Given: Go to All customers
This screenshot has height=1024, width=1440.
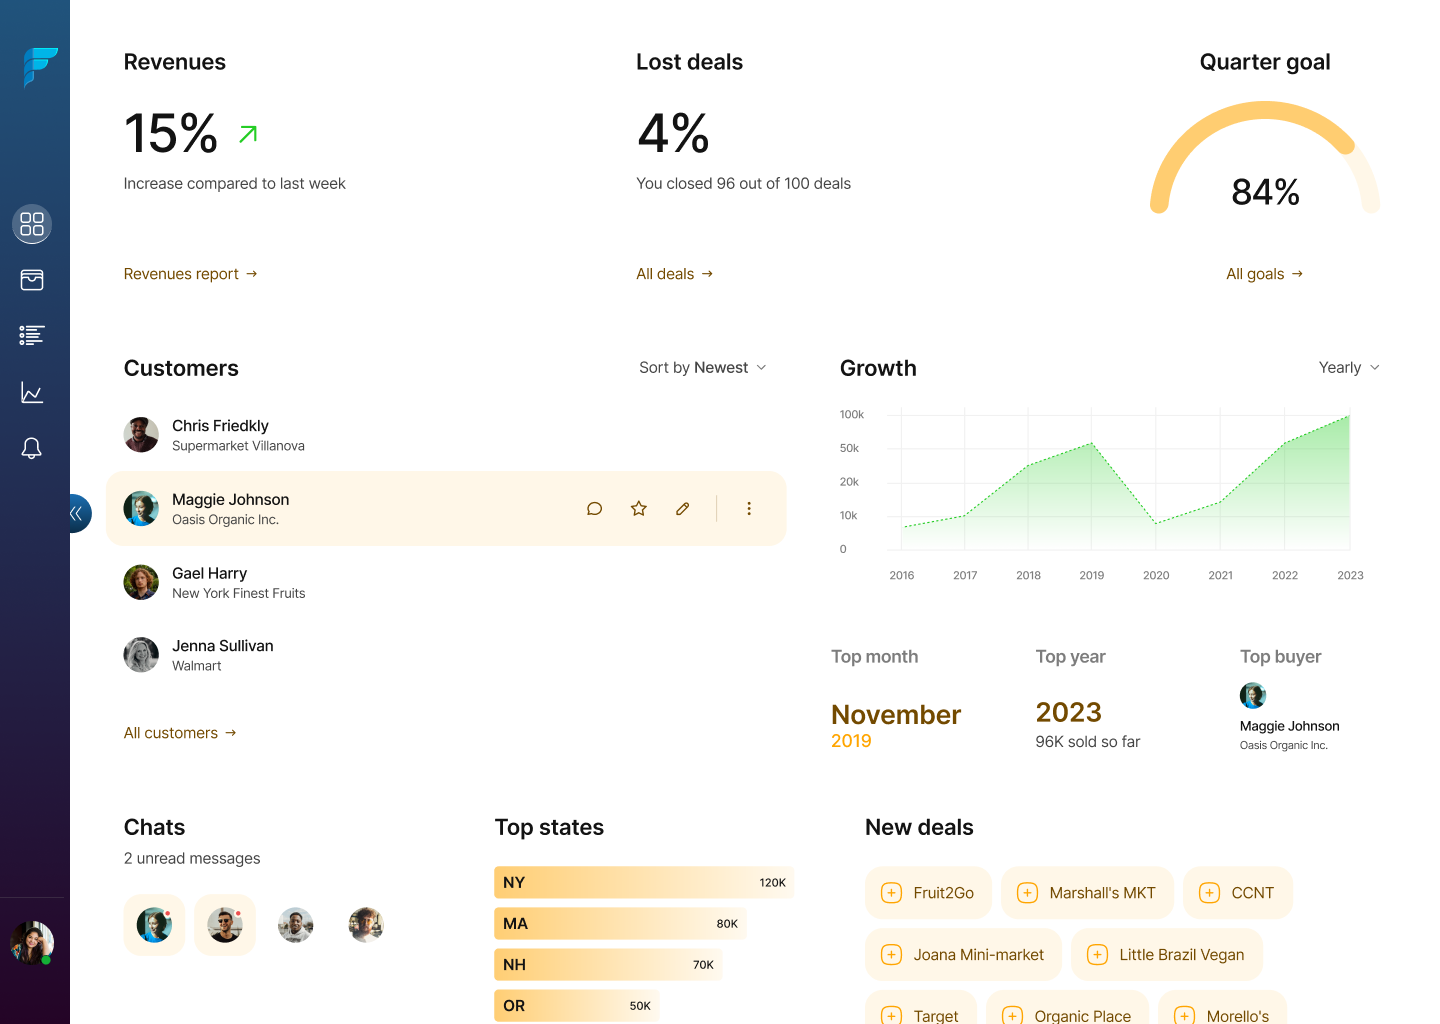Looking at the screenshot, I should [180, 733].
